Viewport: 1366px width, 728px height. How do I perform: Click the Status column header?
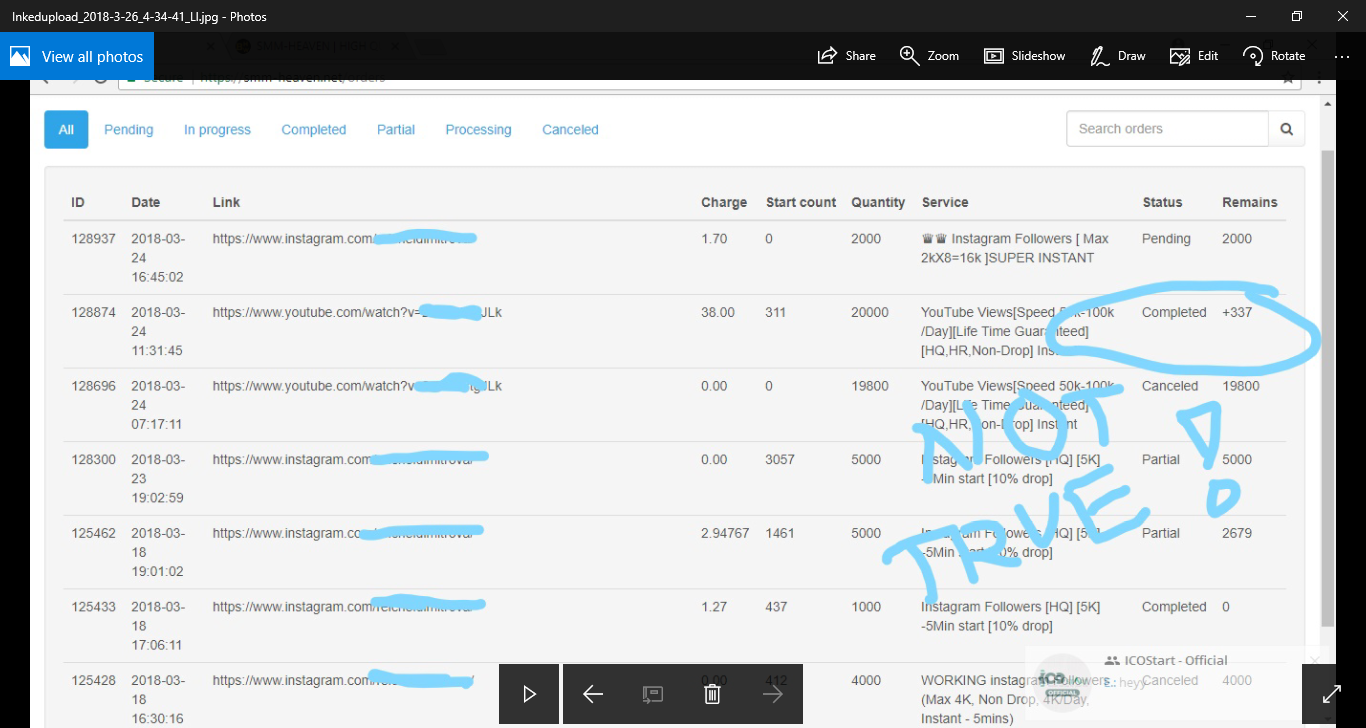[x=1162, y=202]
